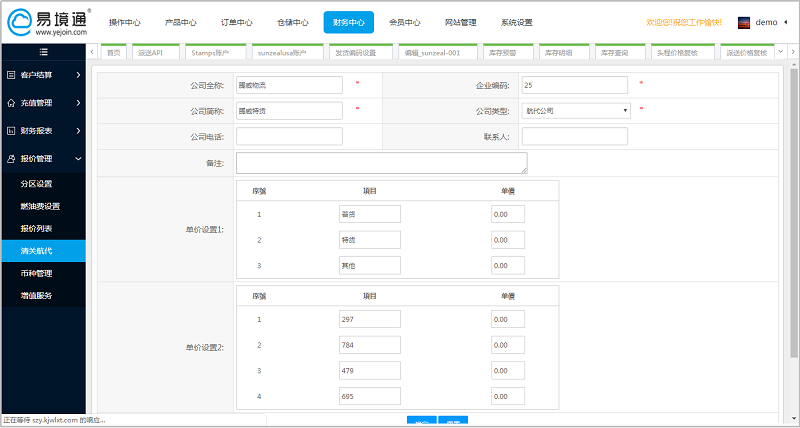Click the demo user avatar

[743, 22]
